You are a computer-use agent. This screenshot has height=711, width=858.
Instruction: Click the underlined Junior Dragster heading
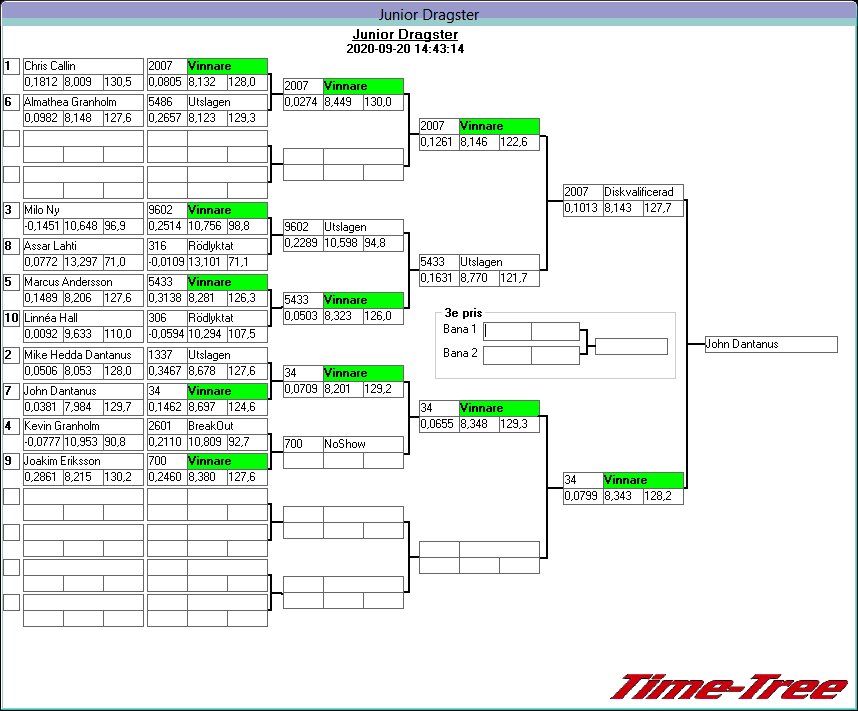pyautogui.click(x=404, y=34)
